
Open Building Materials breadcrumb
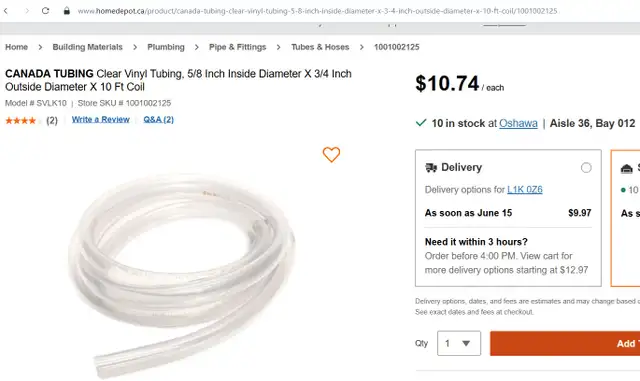coord(87,47)
